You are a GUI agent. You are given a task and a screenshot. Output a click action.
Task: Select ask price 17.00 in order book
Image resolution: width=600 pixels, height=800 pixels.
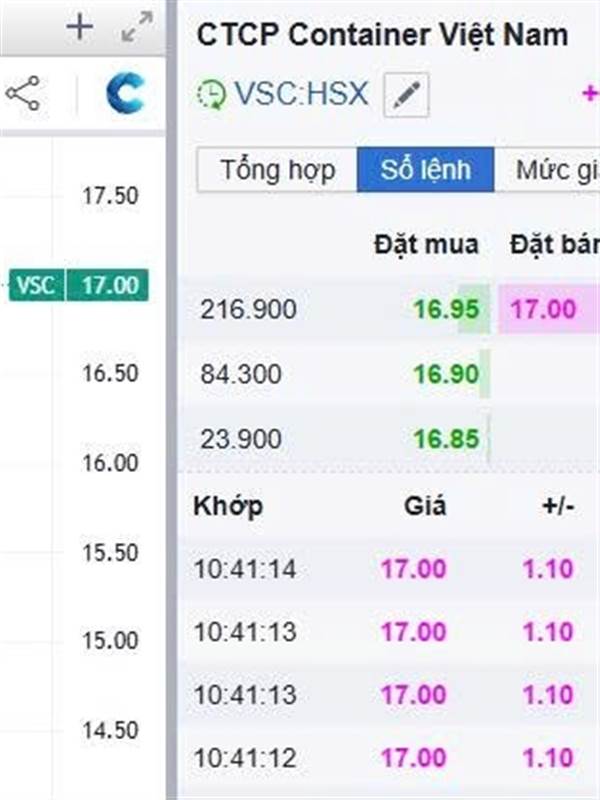[x=543, y=309]
